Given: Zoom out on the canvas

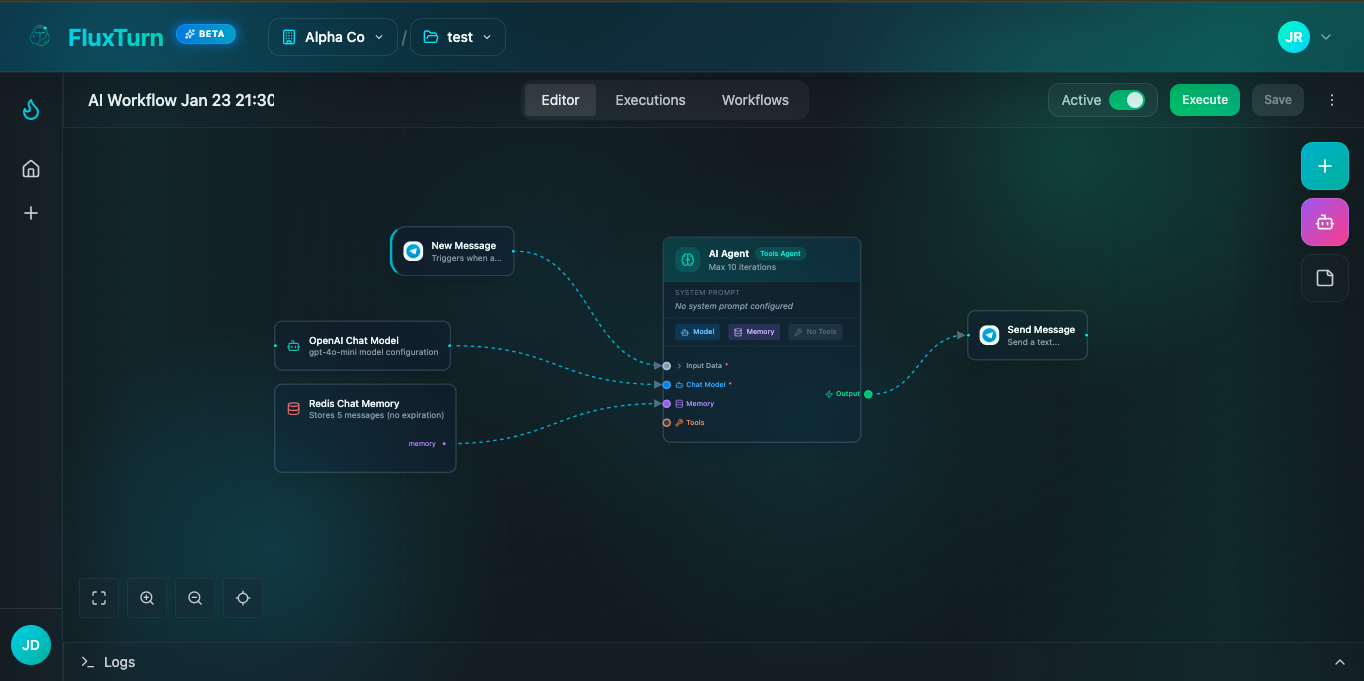Looking at the screenshot, I should click(195, 598).
